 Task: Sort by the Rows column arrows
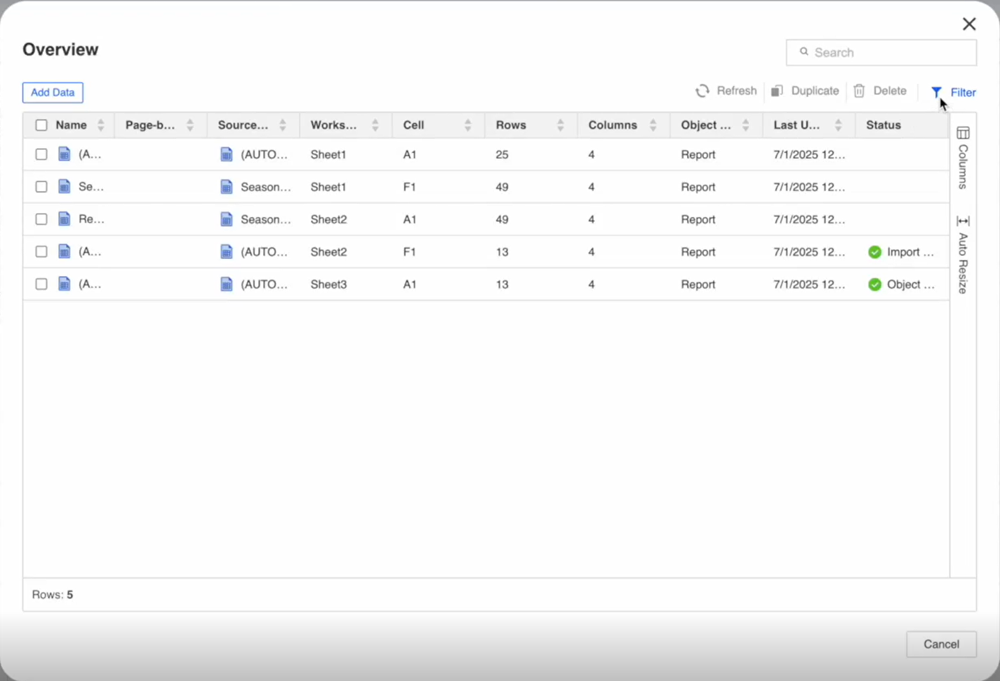click(x=560, y=125)
